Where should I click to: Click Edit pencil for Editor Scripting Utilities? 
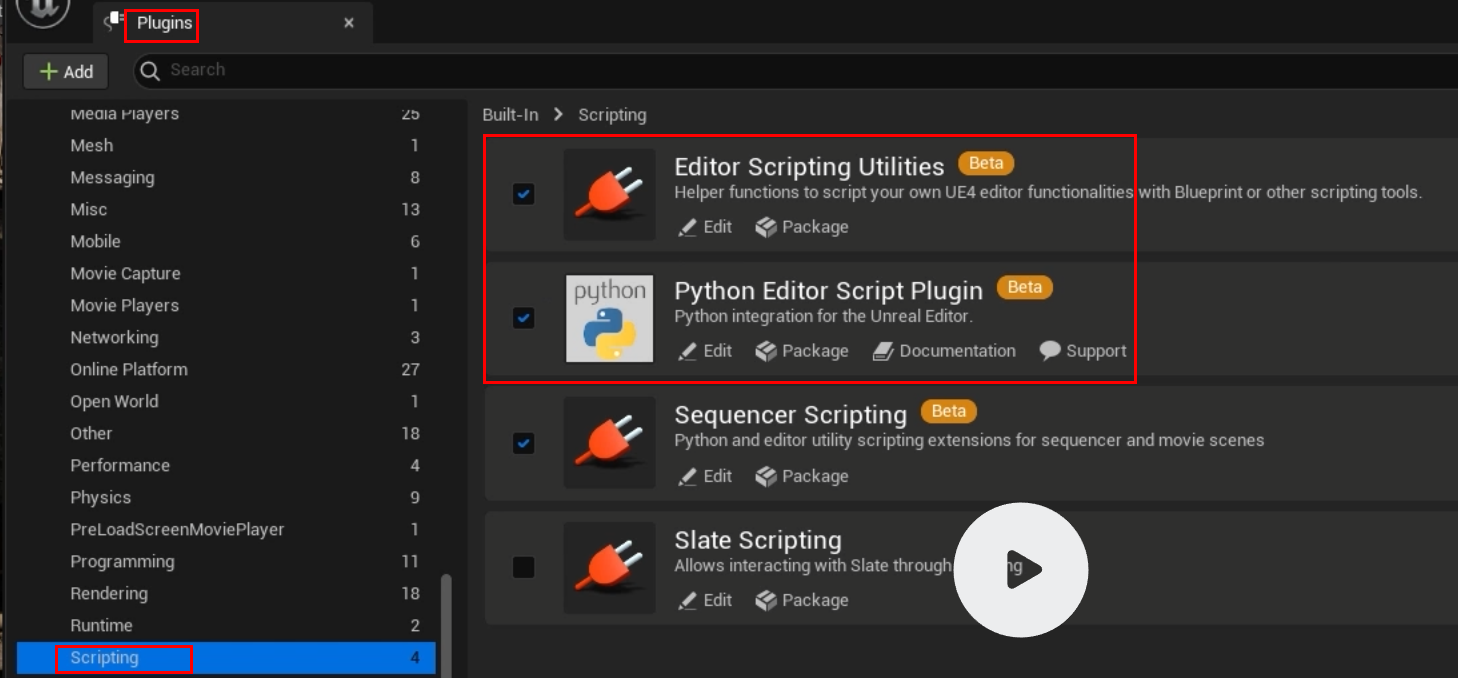[x=705, y=227]
